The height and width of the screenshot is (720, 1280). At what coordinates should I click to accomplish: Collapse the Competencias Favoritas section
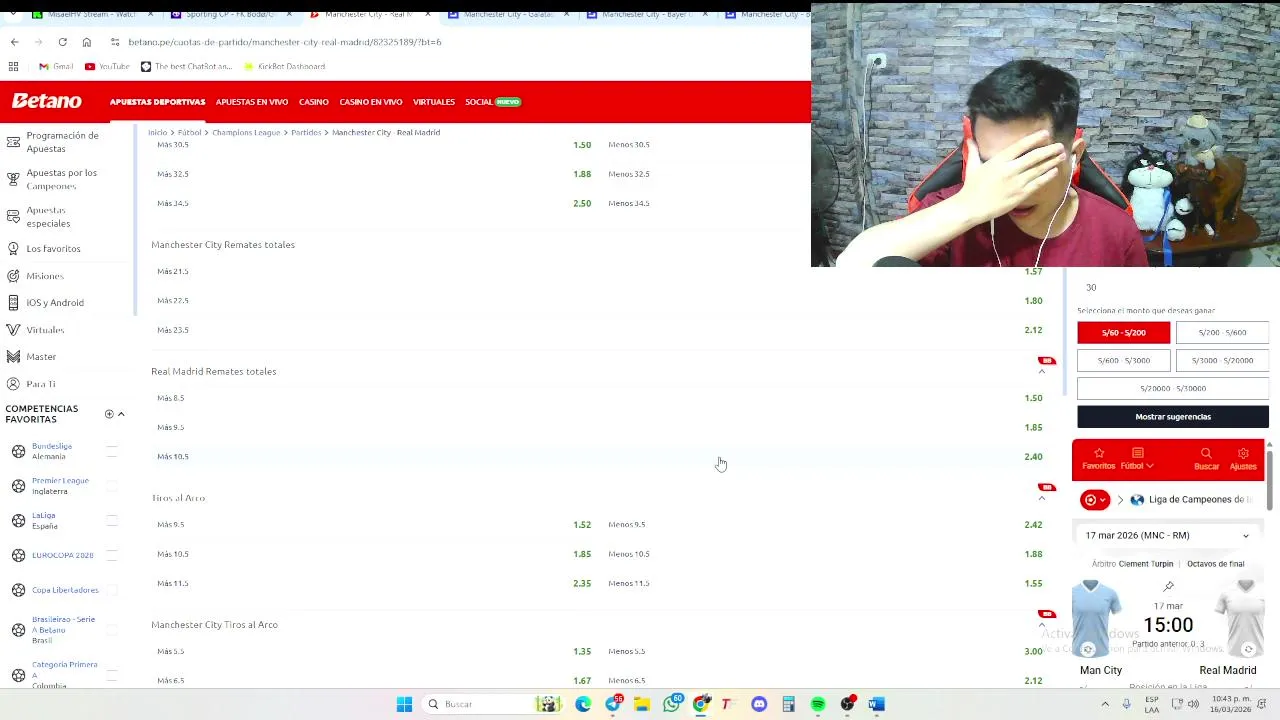(x=121, y=414)
